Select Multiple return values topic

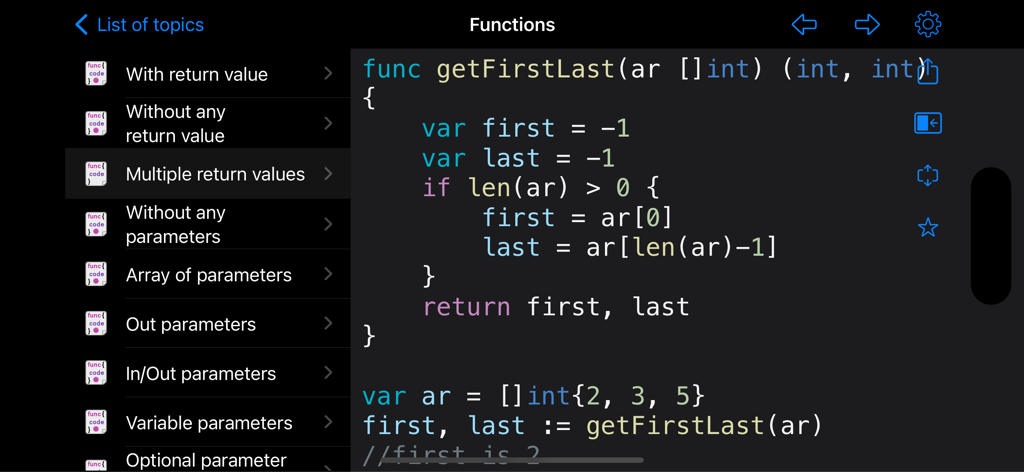[x=215, y=174]
